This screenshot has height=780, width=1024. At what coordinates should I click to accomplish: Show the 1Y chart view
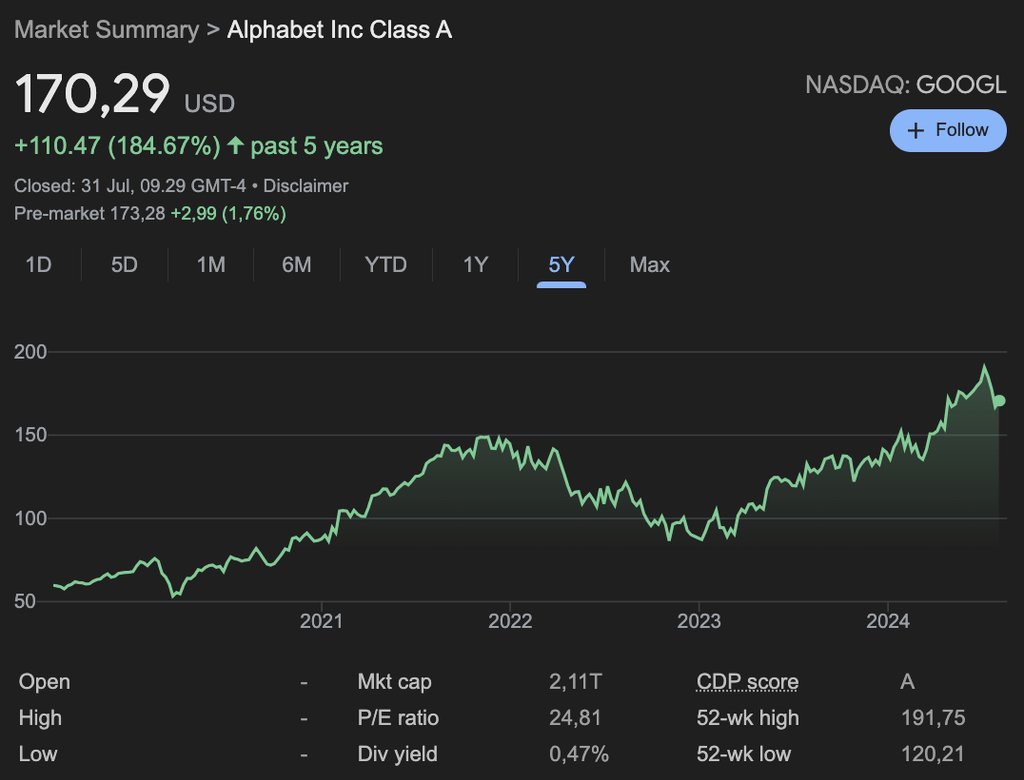click(475, 265)
